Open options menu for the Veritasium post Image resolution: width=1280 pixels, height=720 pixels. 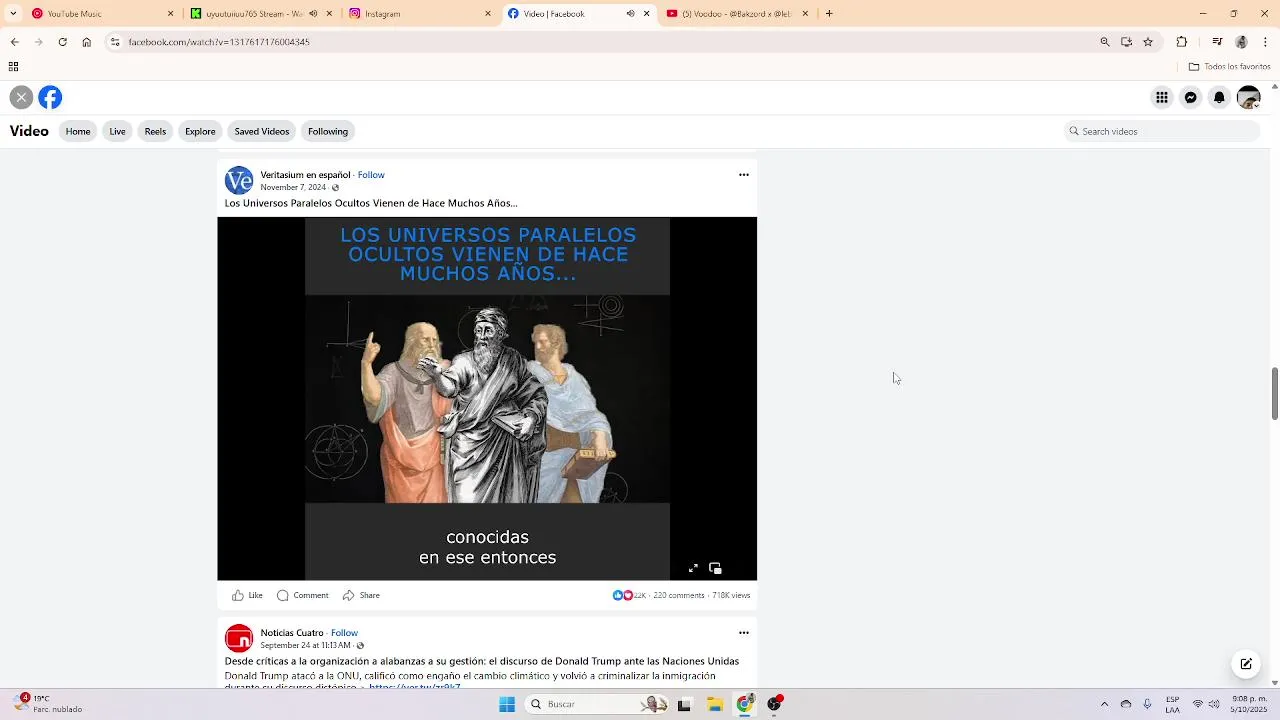(744, 175)
